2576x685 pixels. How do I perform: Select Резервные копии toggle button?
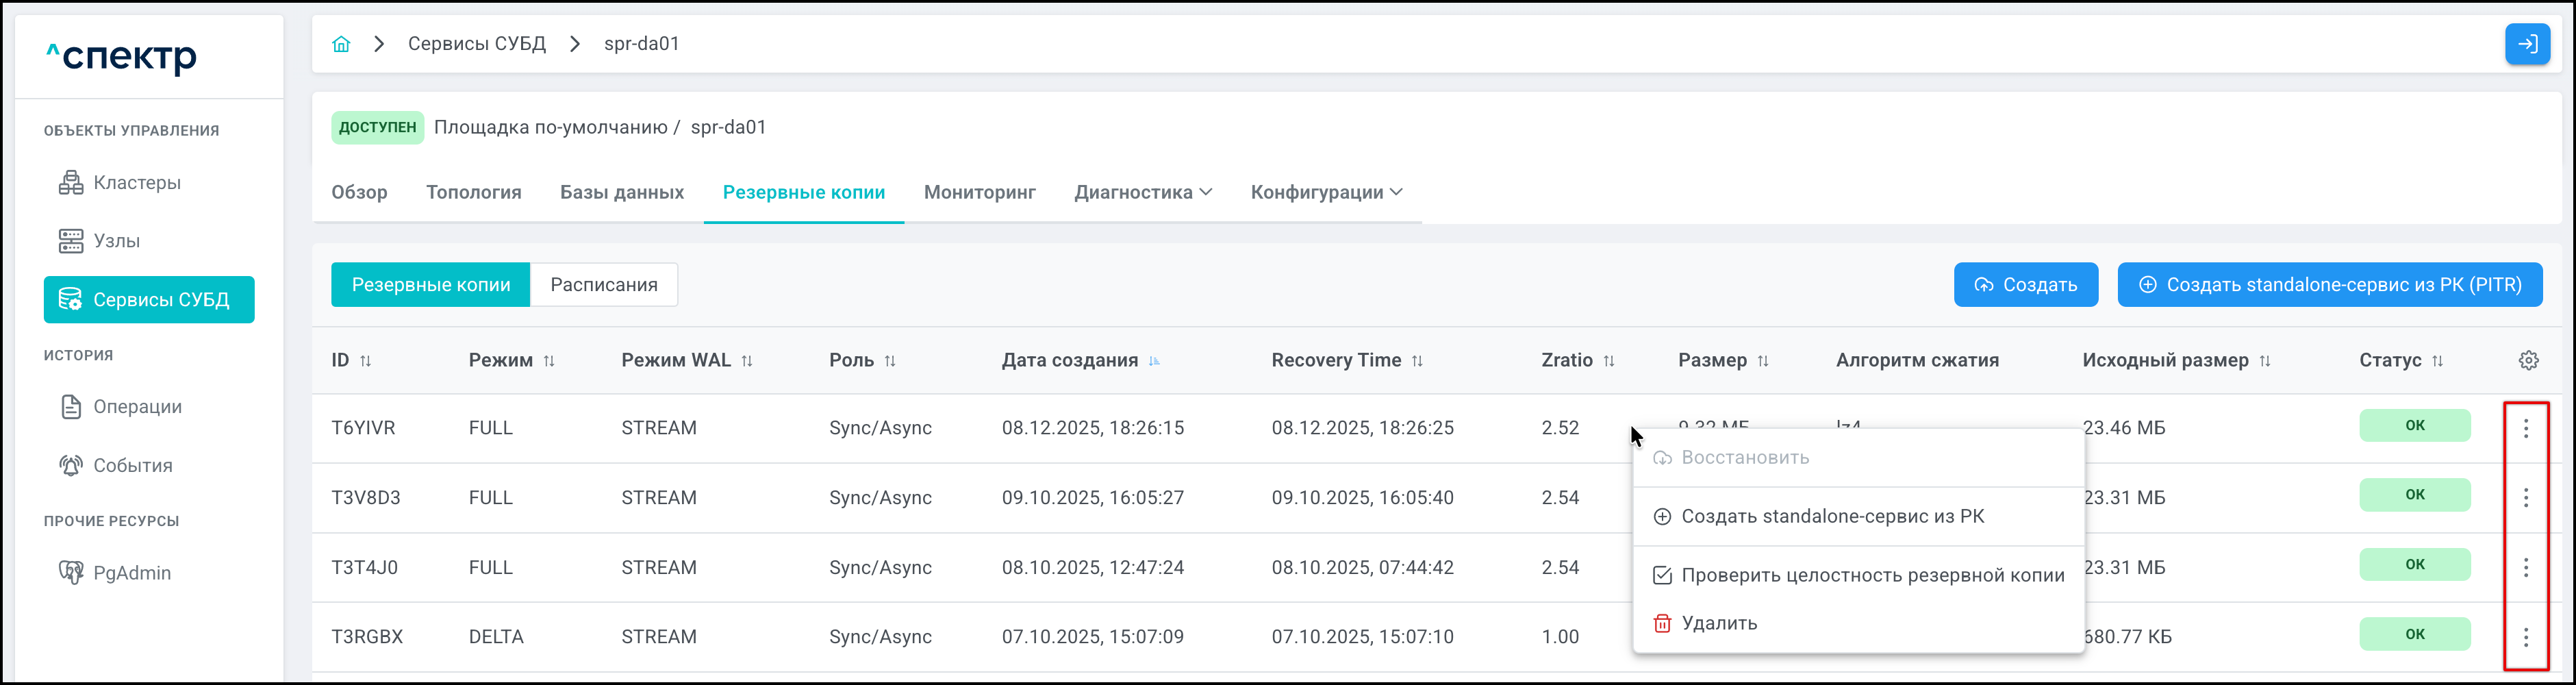point(430,285)
